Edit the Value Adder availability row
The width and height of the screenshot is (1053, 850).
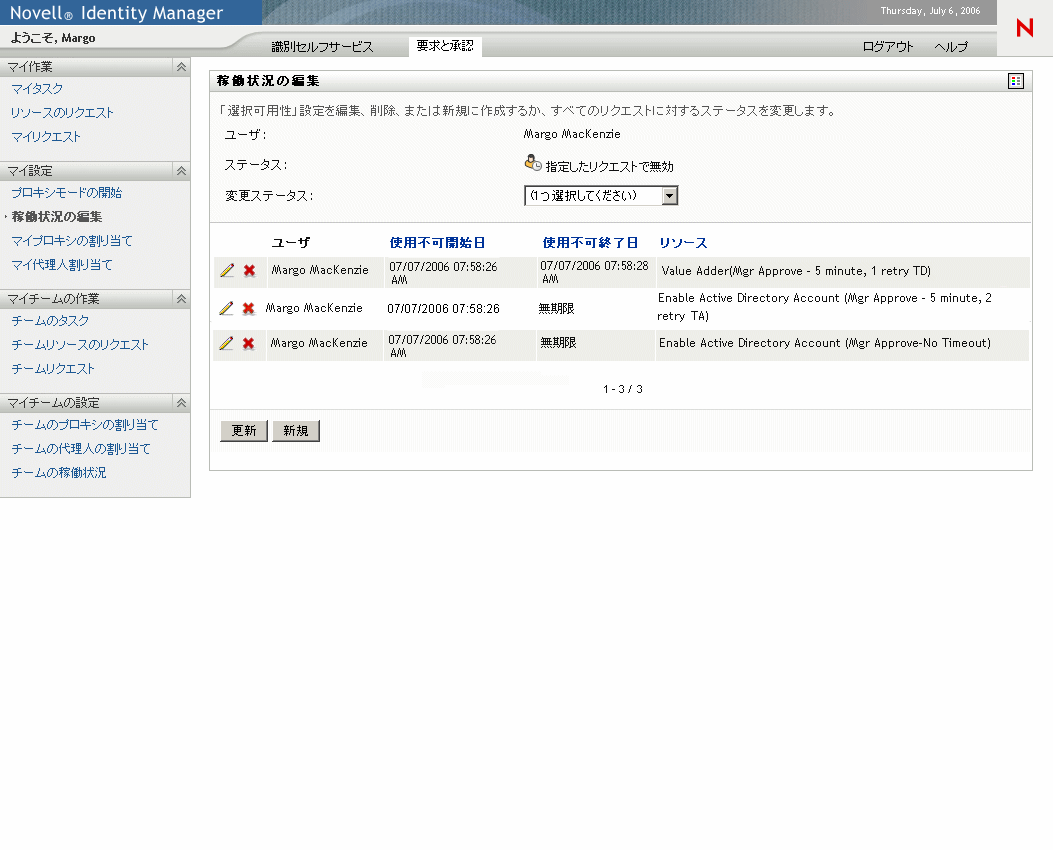pyautogui.click(x=227, y=271)
